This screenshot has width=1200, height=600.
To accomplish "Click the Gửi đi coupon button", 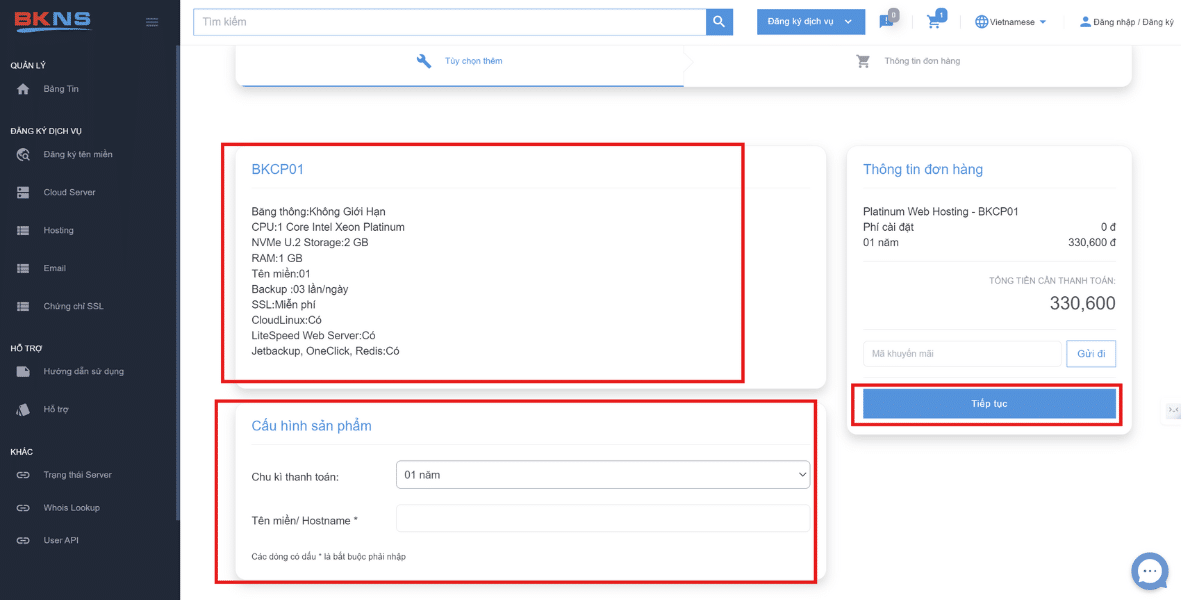I will 1091,354.
